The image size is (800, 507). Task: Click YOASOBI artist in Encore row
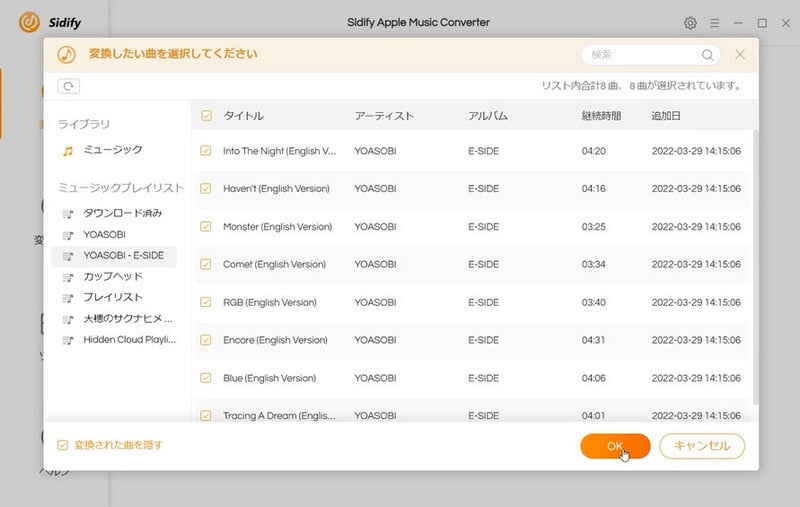point(375,340)
